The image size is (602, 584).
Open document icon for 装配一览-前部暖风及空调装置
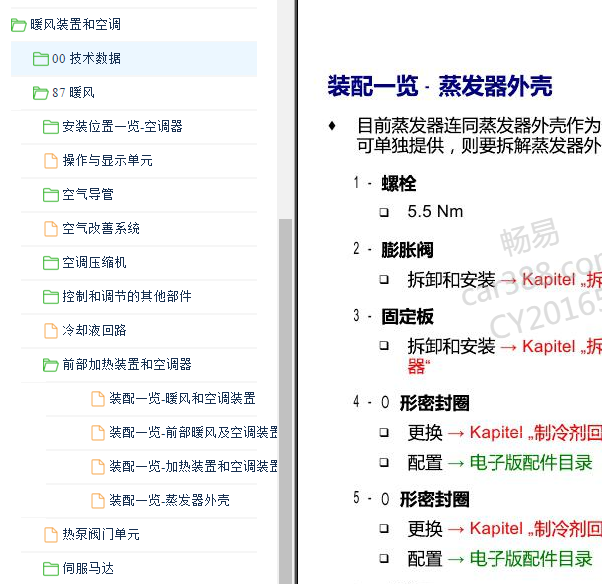pos(98,433)
